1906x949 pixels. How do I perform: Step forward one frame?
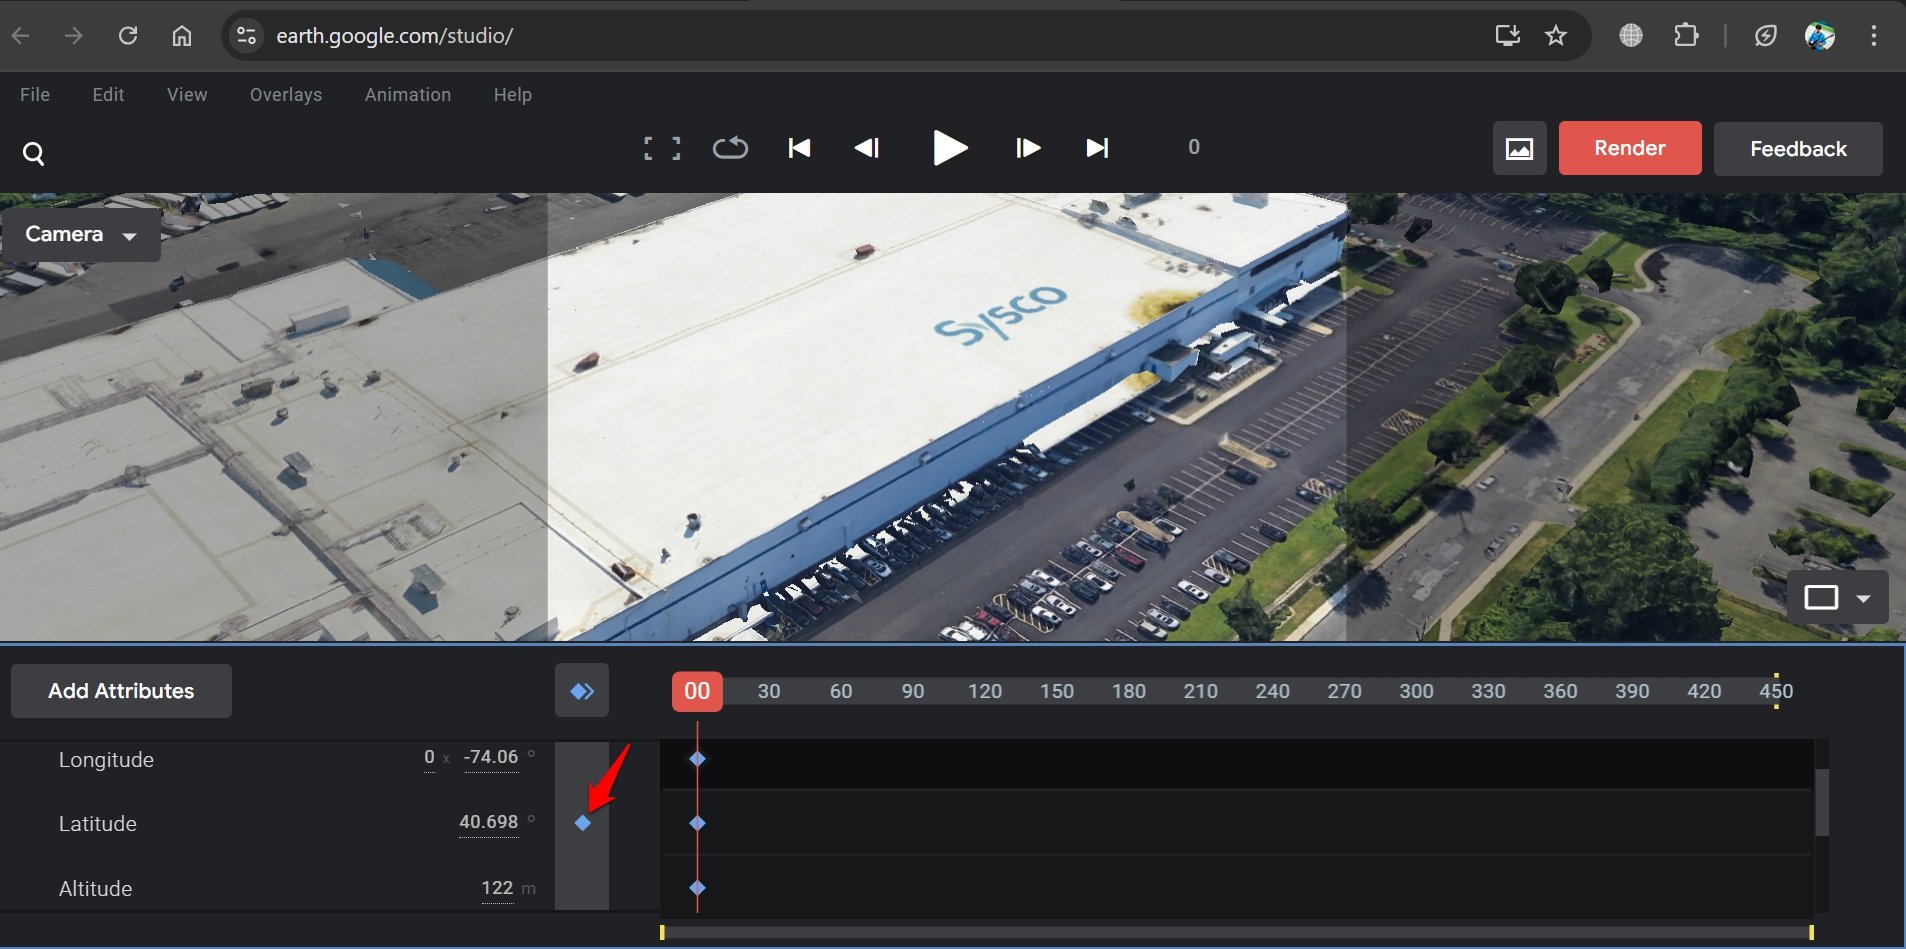click(1027, 148)
